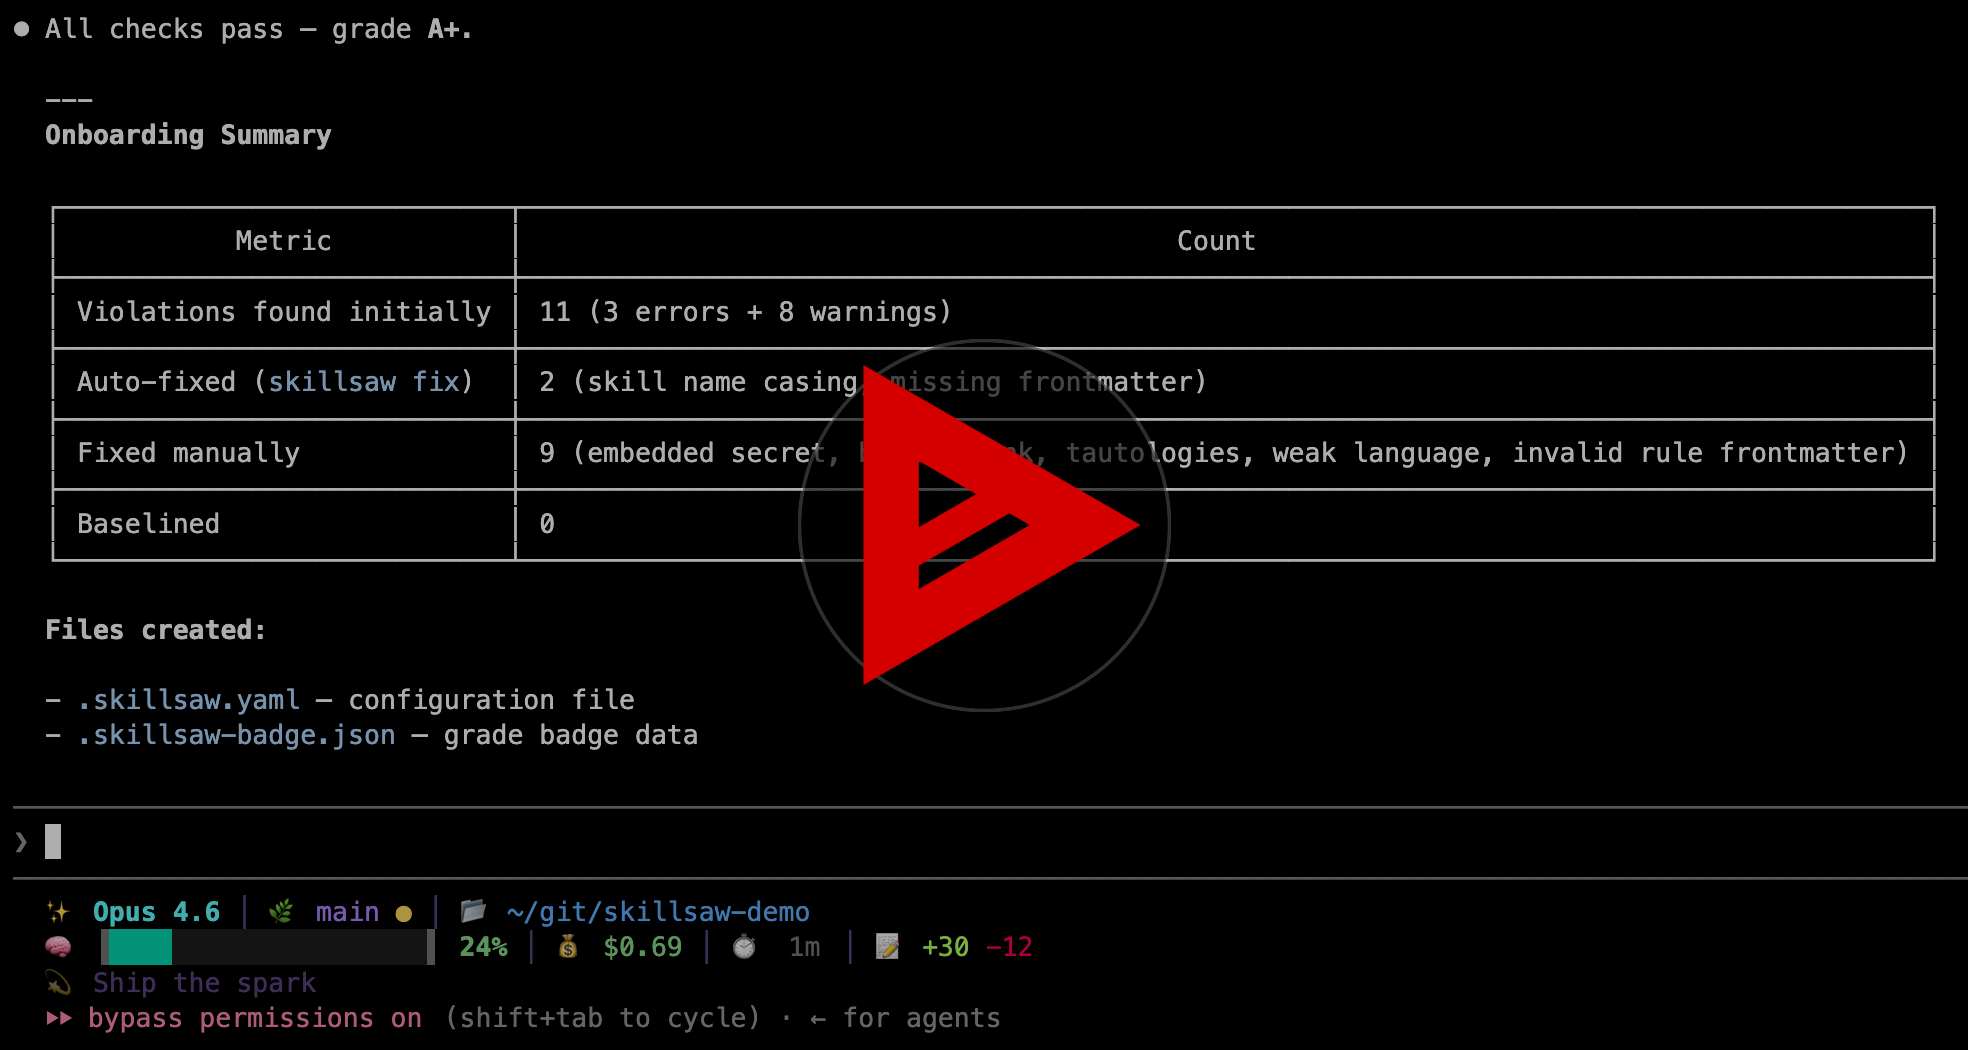Image resolution: width=1968 pixels, height=1050 pixels.
Task: Click the ~/git/skillsaw-demo path
Action: point(658,912)
